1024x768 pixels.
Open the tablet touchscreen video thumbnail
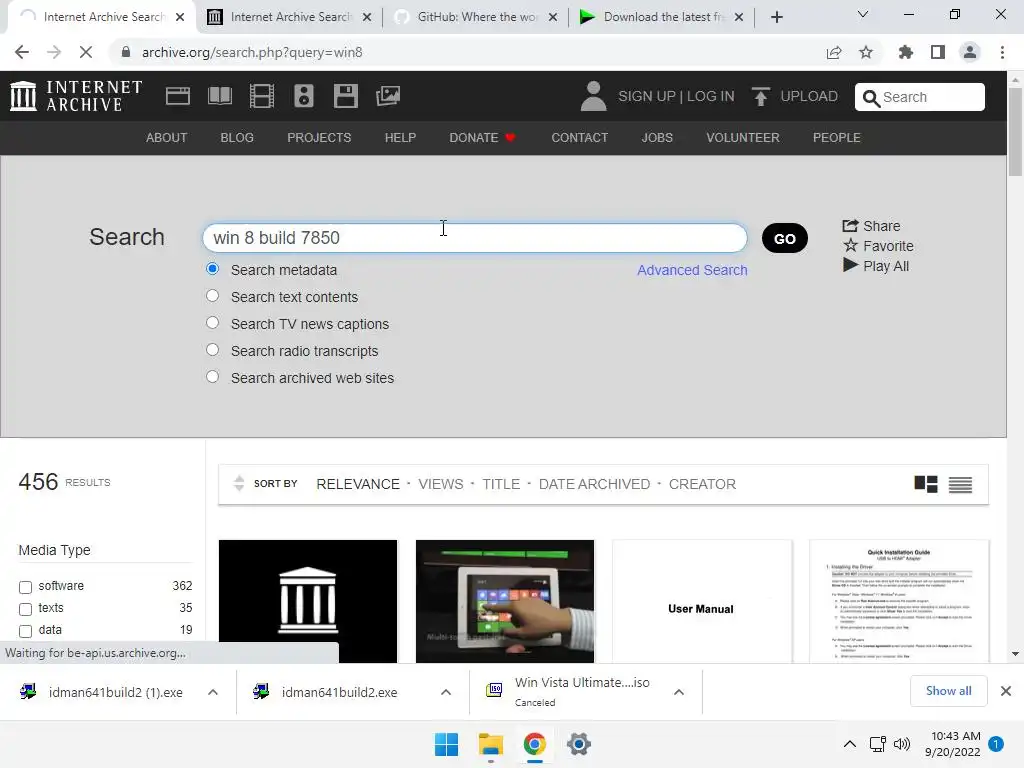coord(505,601)
